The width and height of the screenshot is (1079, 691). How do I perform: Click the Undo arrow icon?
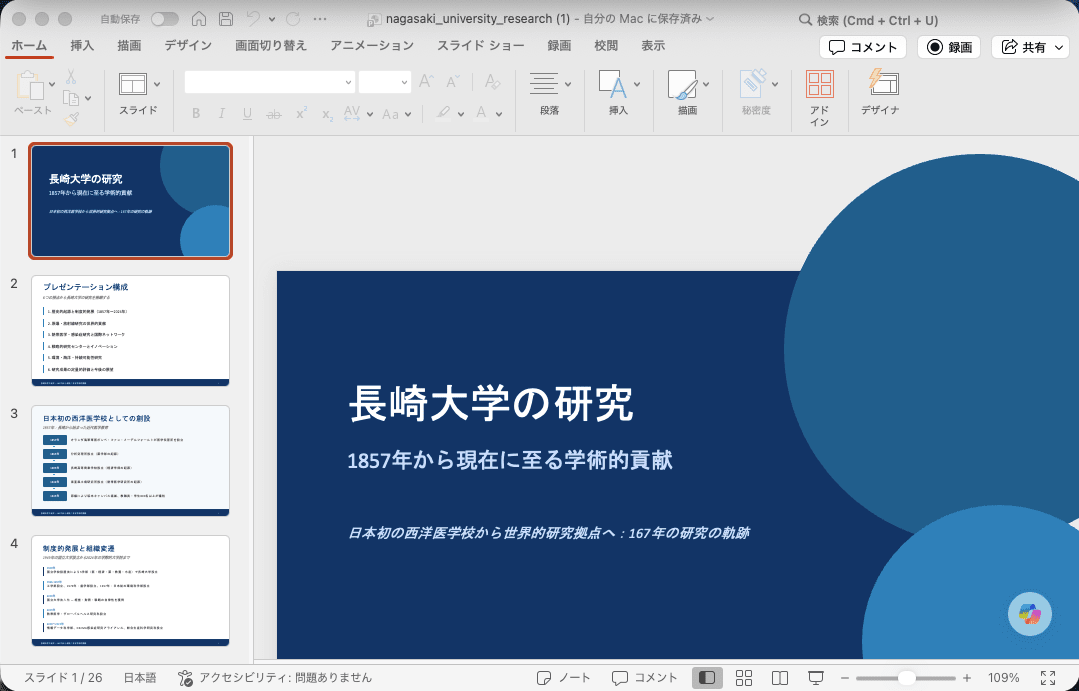(x=253, y=19)
